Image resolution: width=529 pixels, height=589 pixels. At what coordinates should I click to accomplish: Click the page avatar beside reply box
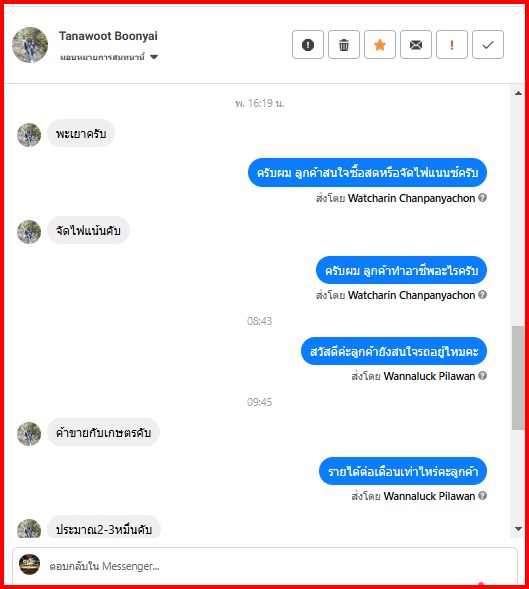[x=30, y=564]
